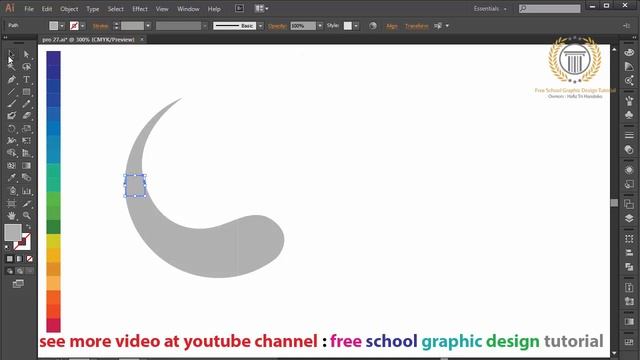Select the Column Graph tool
Screen dimensions: 640x360
coord(27,191)
